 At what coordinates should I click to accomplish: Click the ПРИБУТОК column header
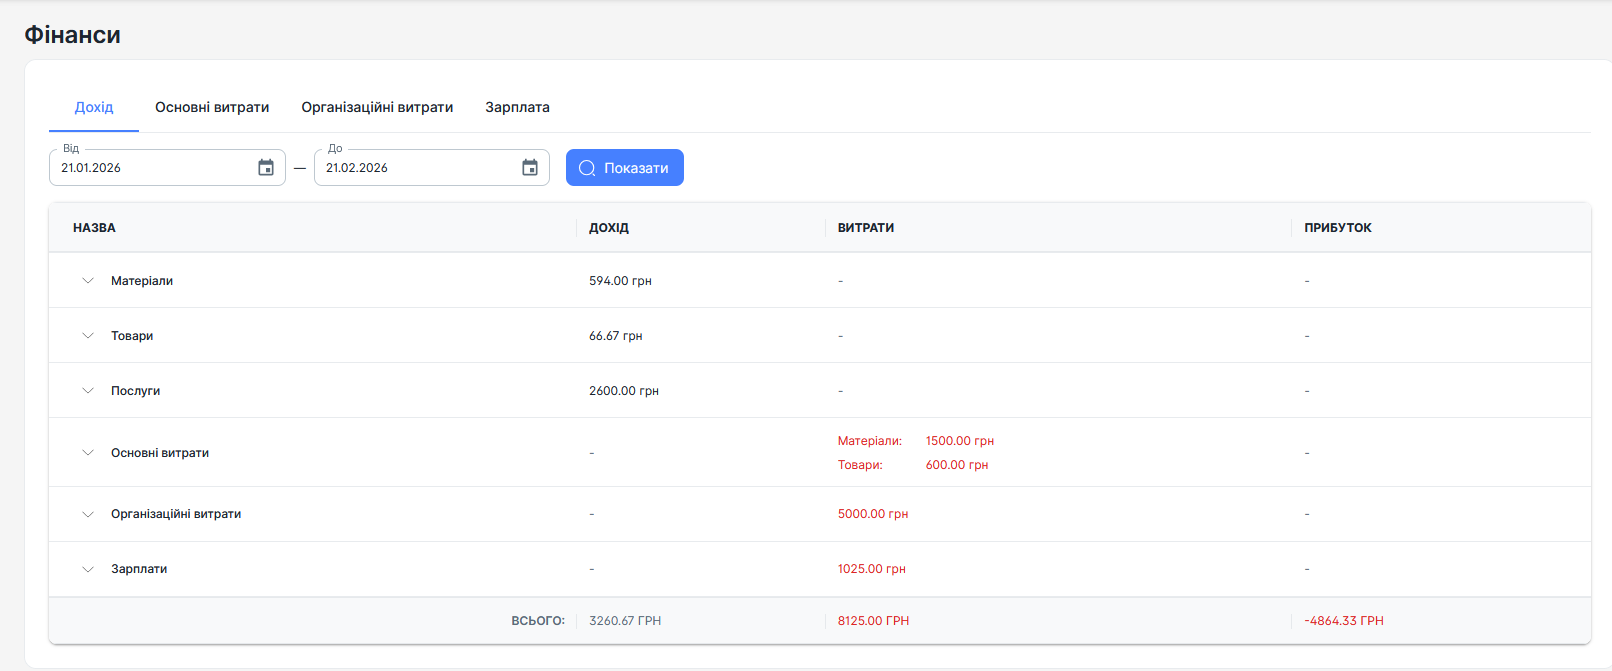1338,228
